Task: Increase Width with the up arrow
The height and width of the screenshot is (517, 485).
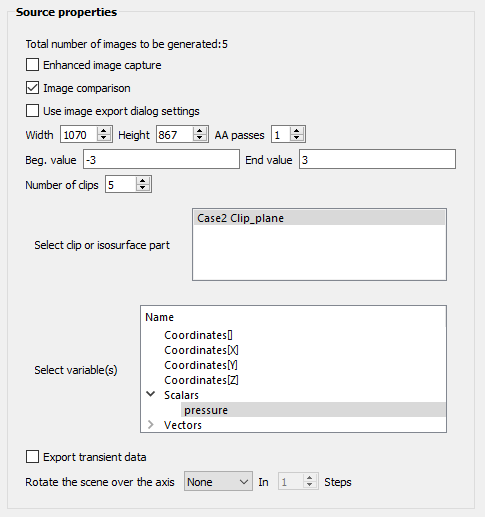Action: (104, 131)
